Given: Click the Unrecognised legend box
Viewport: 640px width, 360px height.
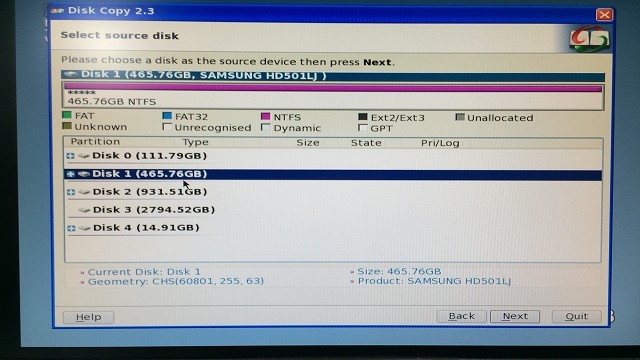Looking at the screenshot, I should point(167,127).
